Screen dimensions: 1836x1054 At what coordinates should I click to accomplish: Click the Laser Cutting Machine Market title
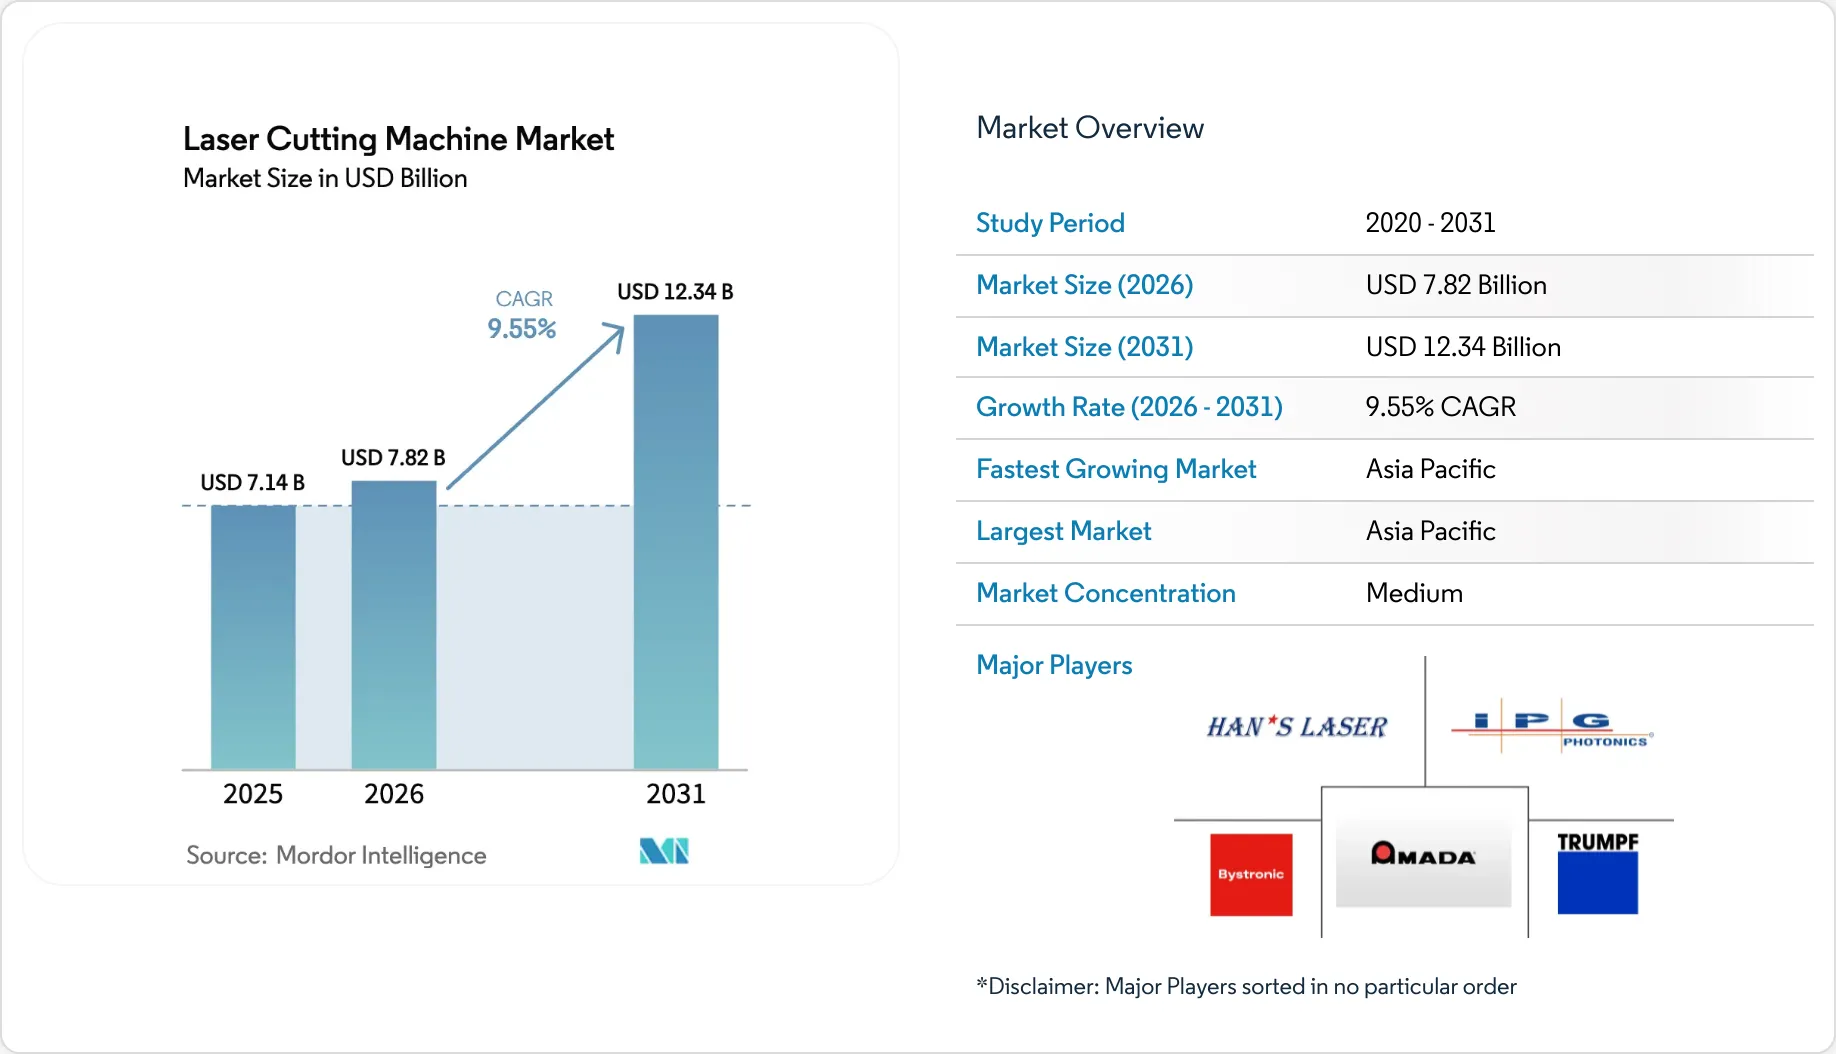pyautogui.click(x=398, y=139)
